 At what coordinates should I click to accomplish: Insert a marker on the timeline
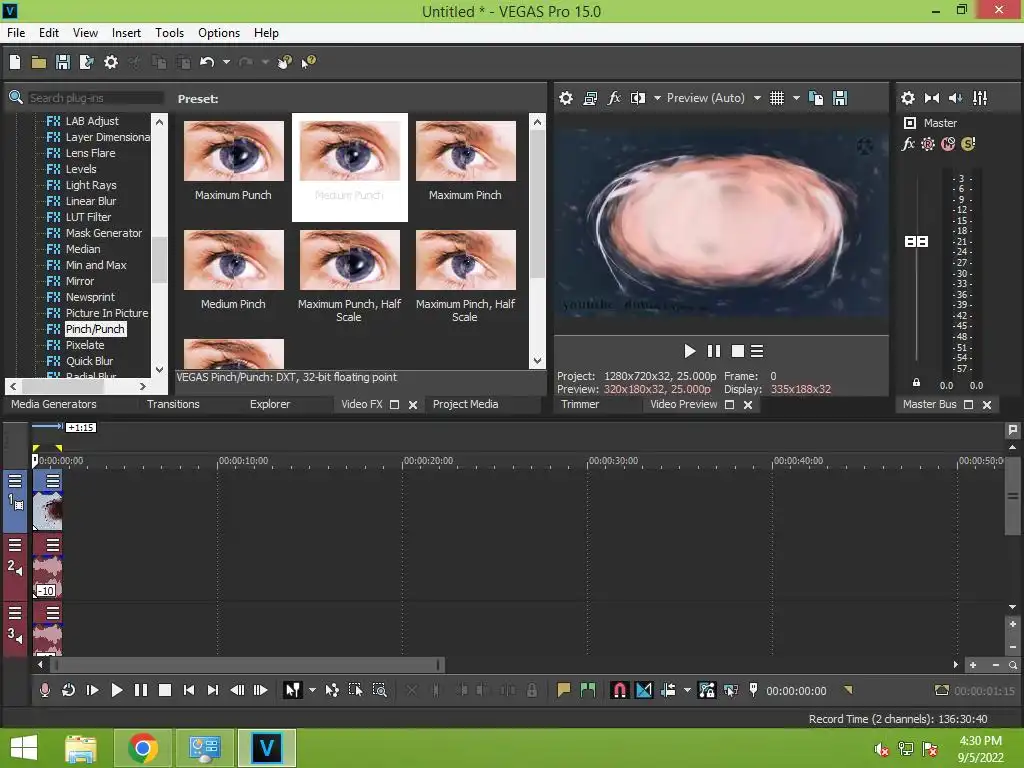point(564,690)
